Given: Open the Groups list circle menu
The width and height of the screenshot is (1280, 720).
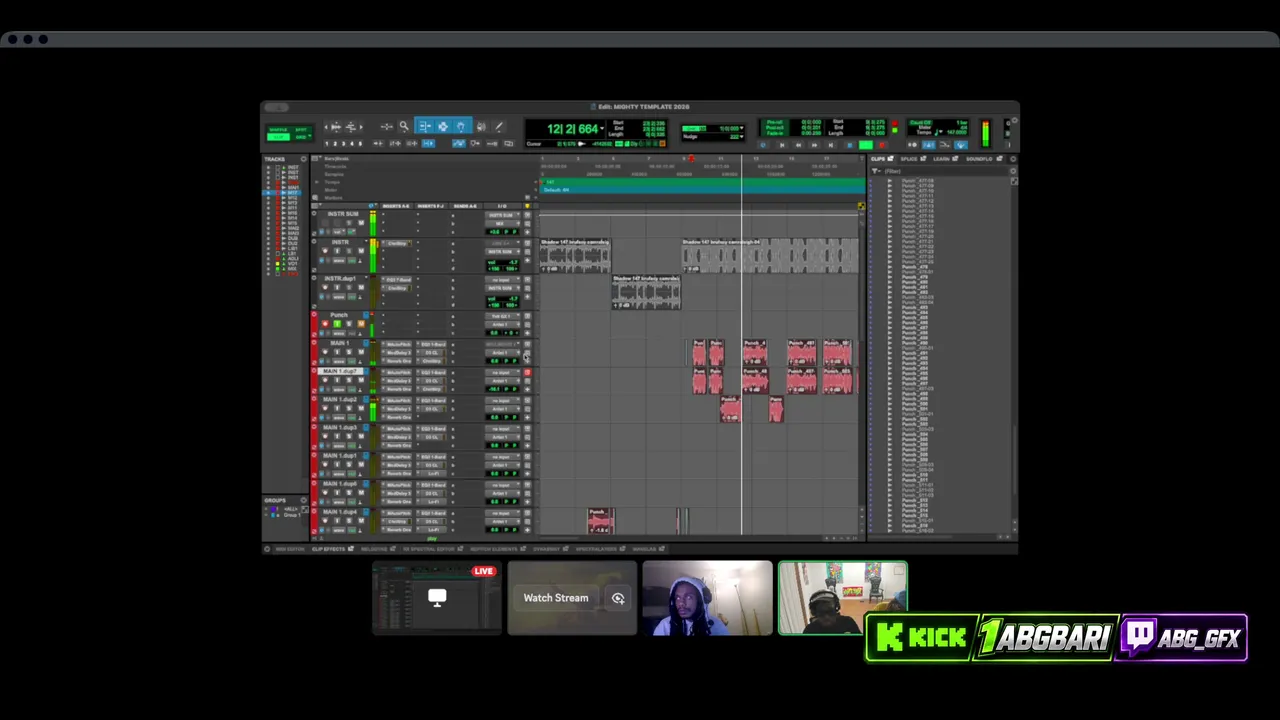Looking at the screenshot, I should pyautogui.click(x=304, y=500).
